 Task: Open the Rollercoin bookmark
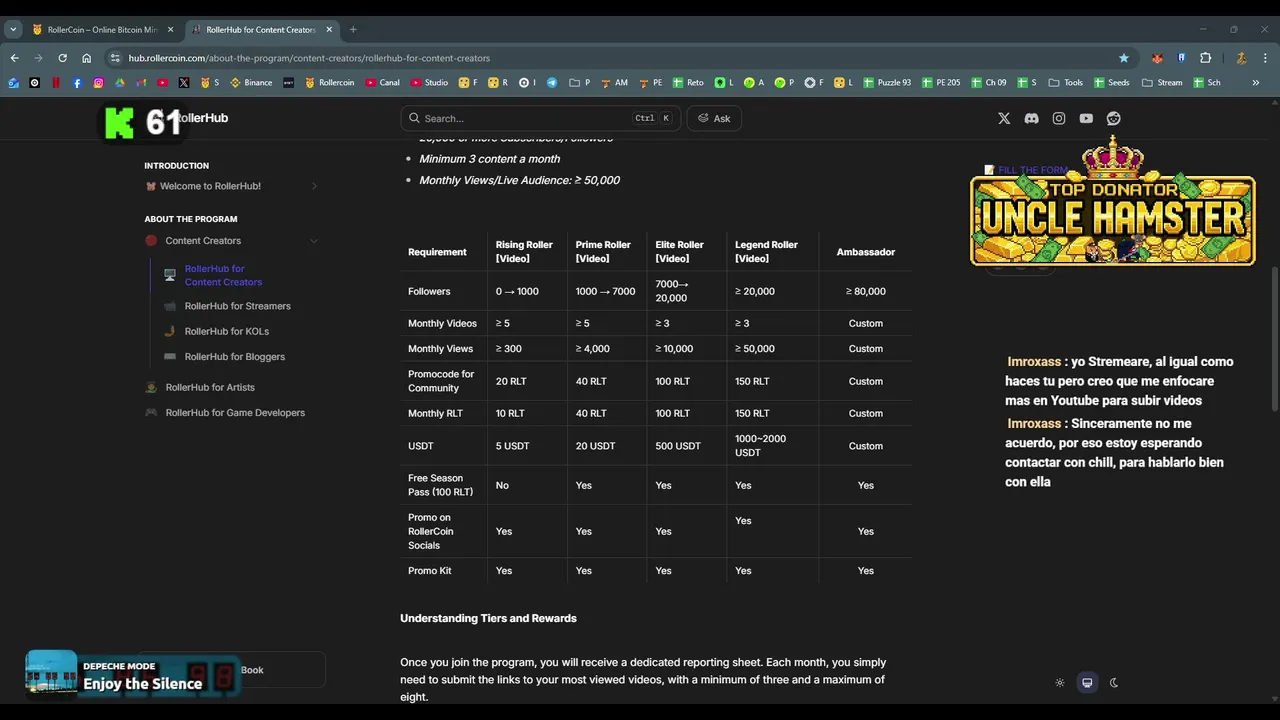point(329,83)
